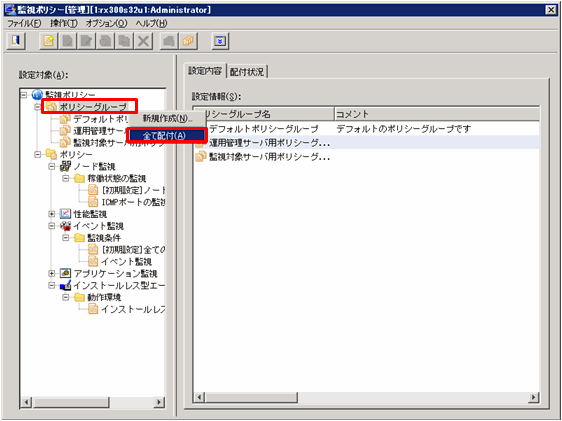
Task: Select イベント監視 leaf policy under 監視条件
Action: pos(120,261)
